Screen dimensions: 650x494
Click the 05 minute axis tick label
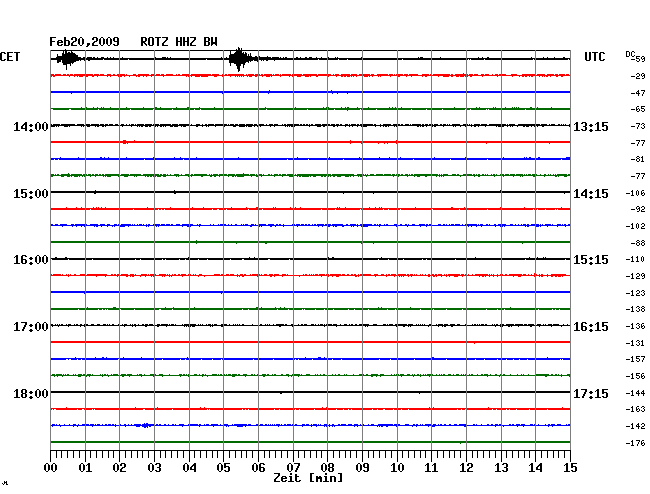coord(223,468)
